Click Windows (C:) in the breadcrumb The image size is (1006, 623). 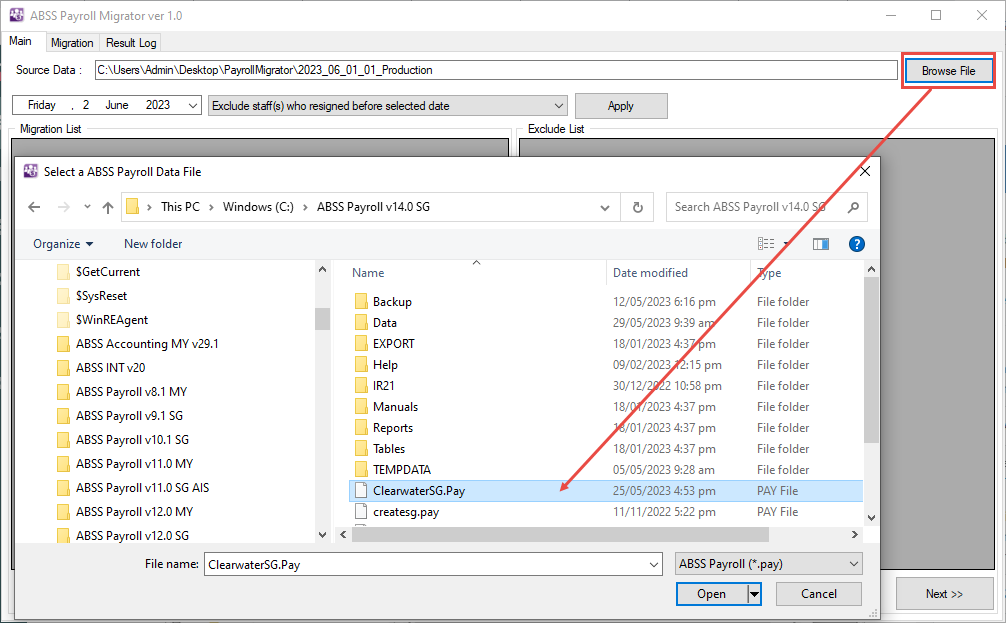(x=258, y=207)
